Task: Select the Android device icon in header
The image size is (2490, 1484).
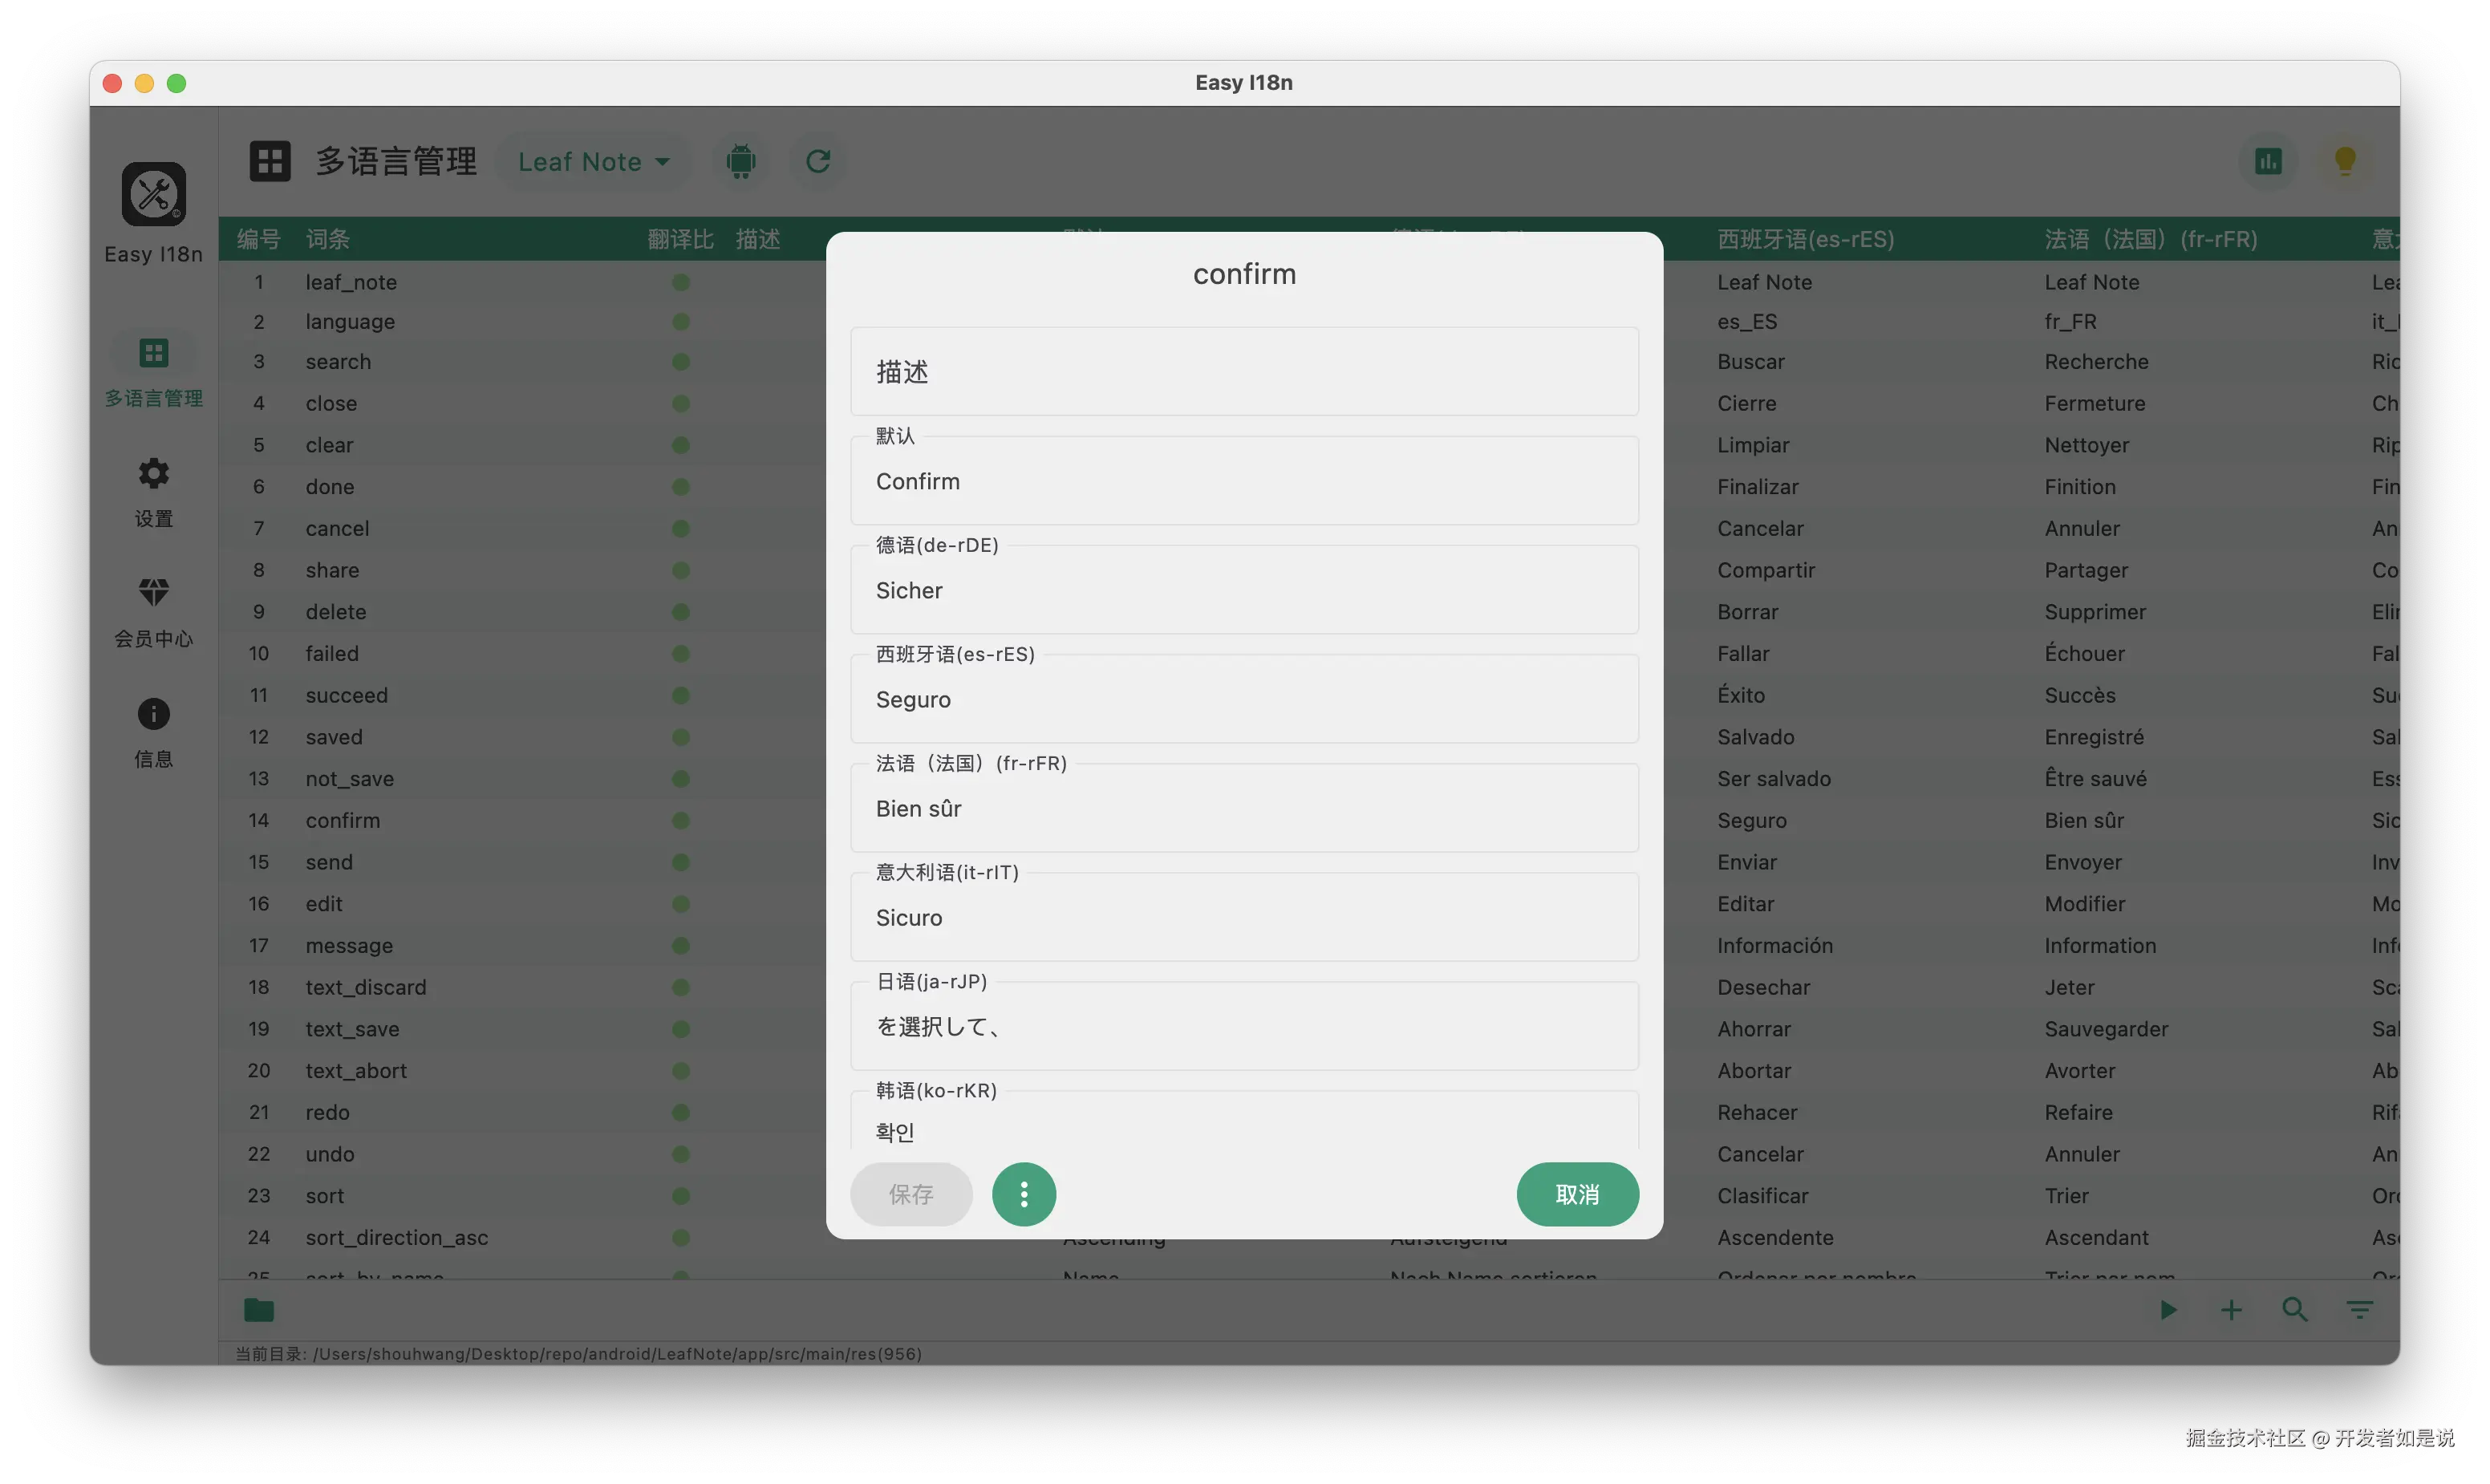Action: coord(741,160)
